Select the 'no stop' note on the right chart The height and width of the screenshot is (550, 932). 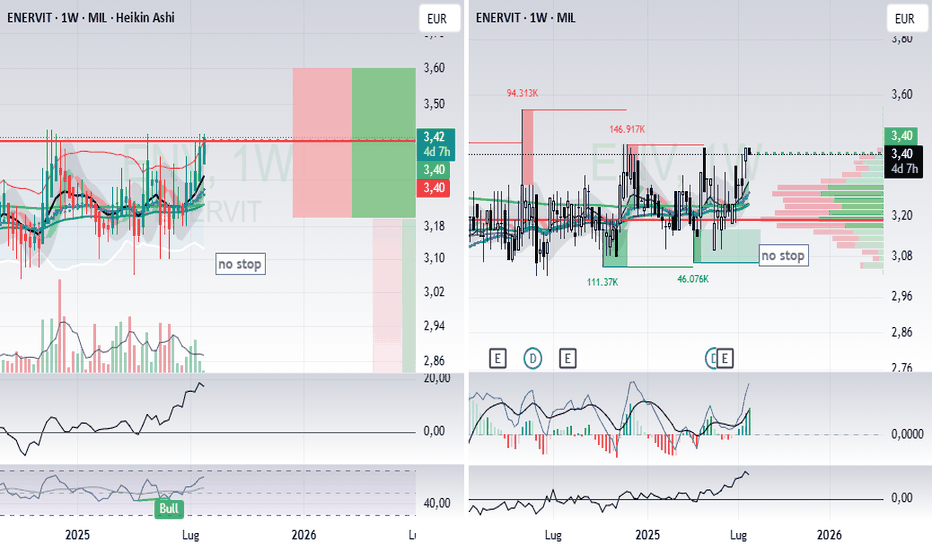coord(783,256)
